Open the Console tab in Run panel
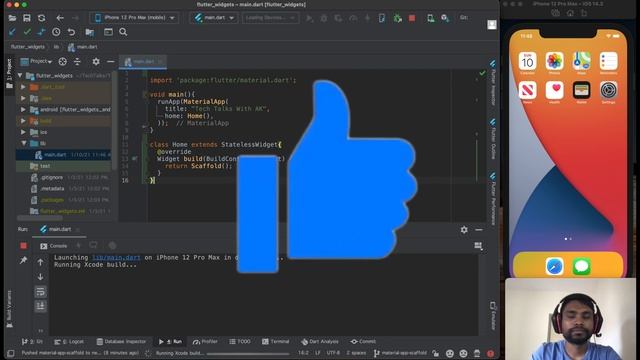The height and width of the screenshot is (360, 640). 53,246
